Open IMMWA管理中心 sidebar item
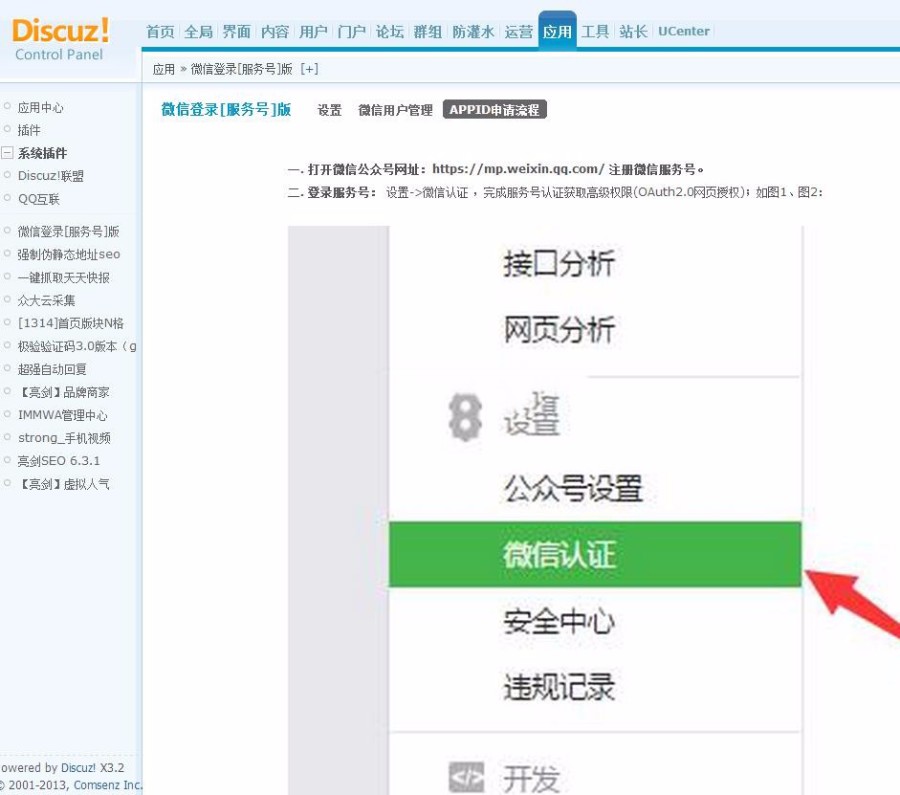This screenshot has width=900, height=795. coord(62,415)
